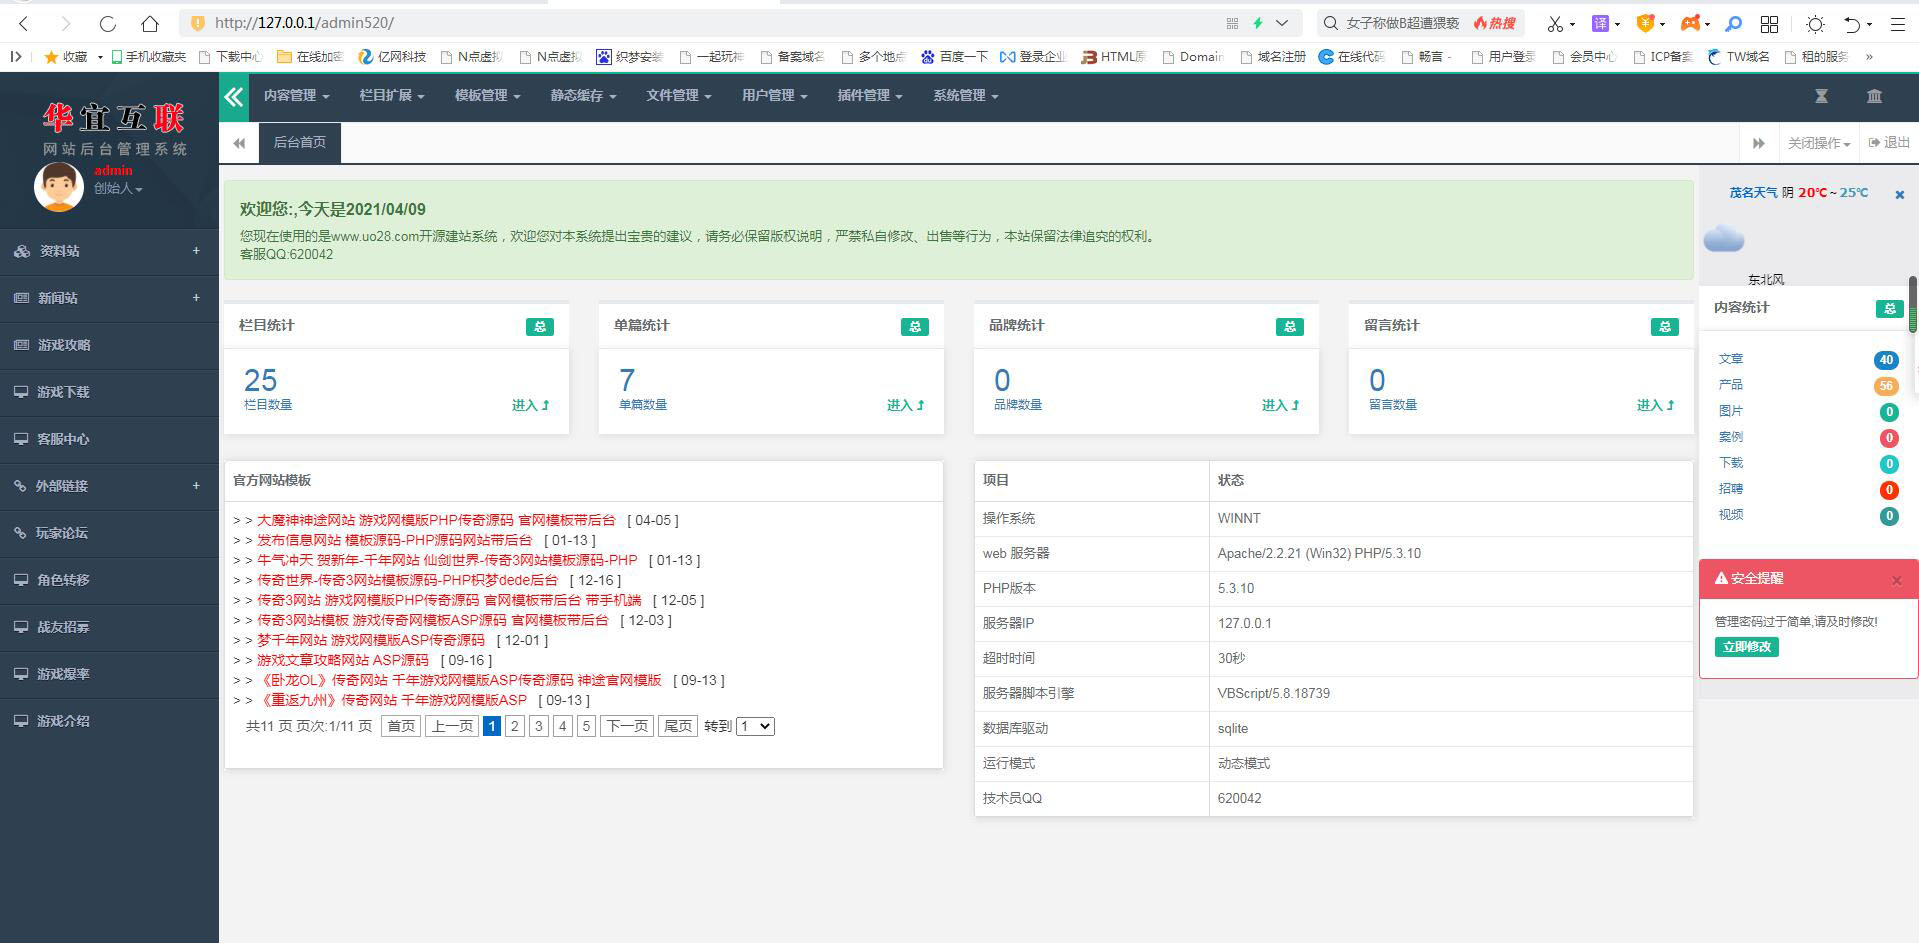Click the green badge on 内容统计
1919x943 pixels.
click(1889, 309)
